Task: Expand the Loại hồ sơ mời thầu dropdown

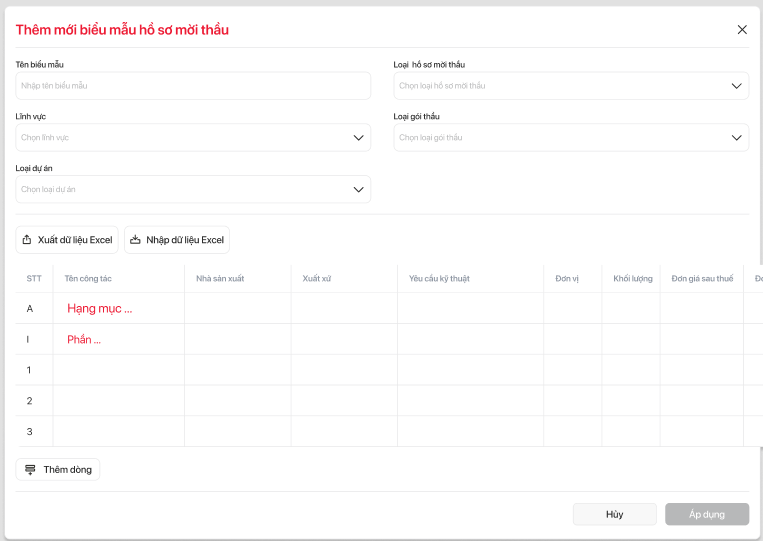Action: pos(738,86)
